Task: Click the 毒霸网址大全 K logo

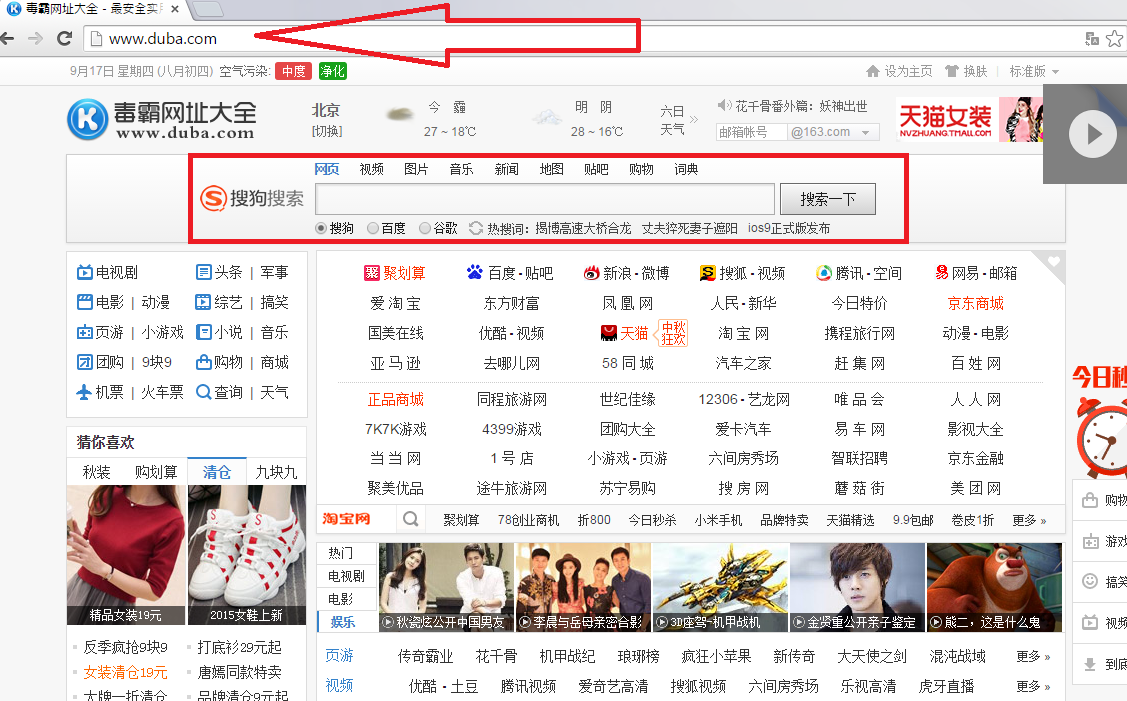Action: tap(88, 119)
